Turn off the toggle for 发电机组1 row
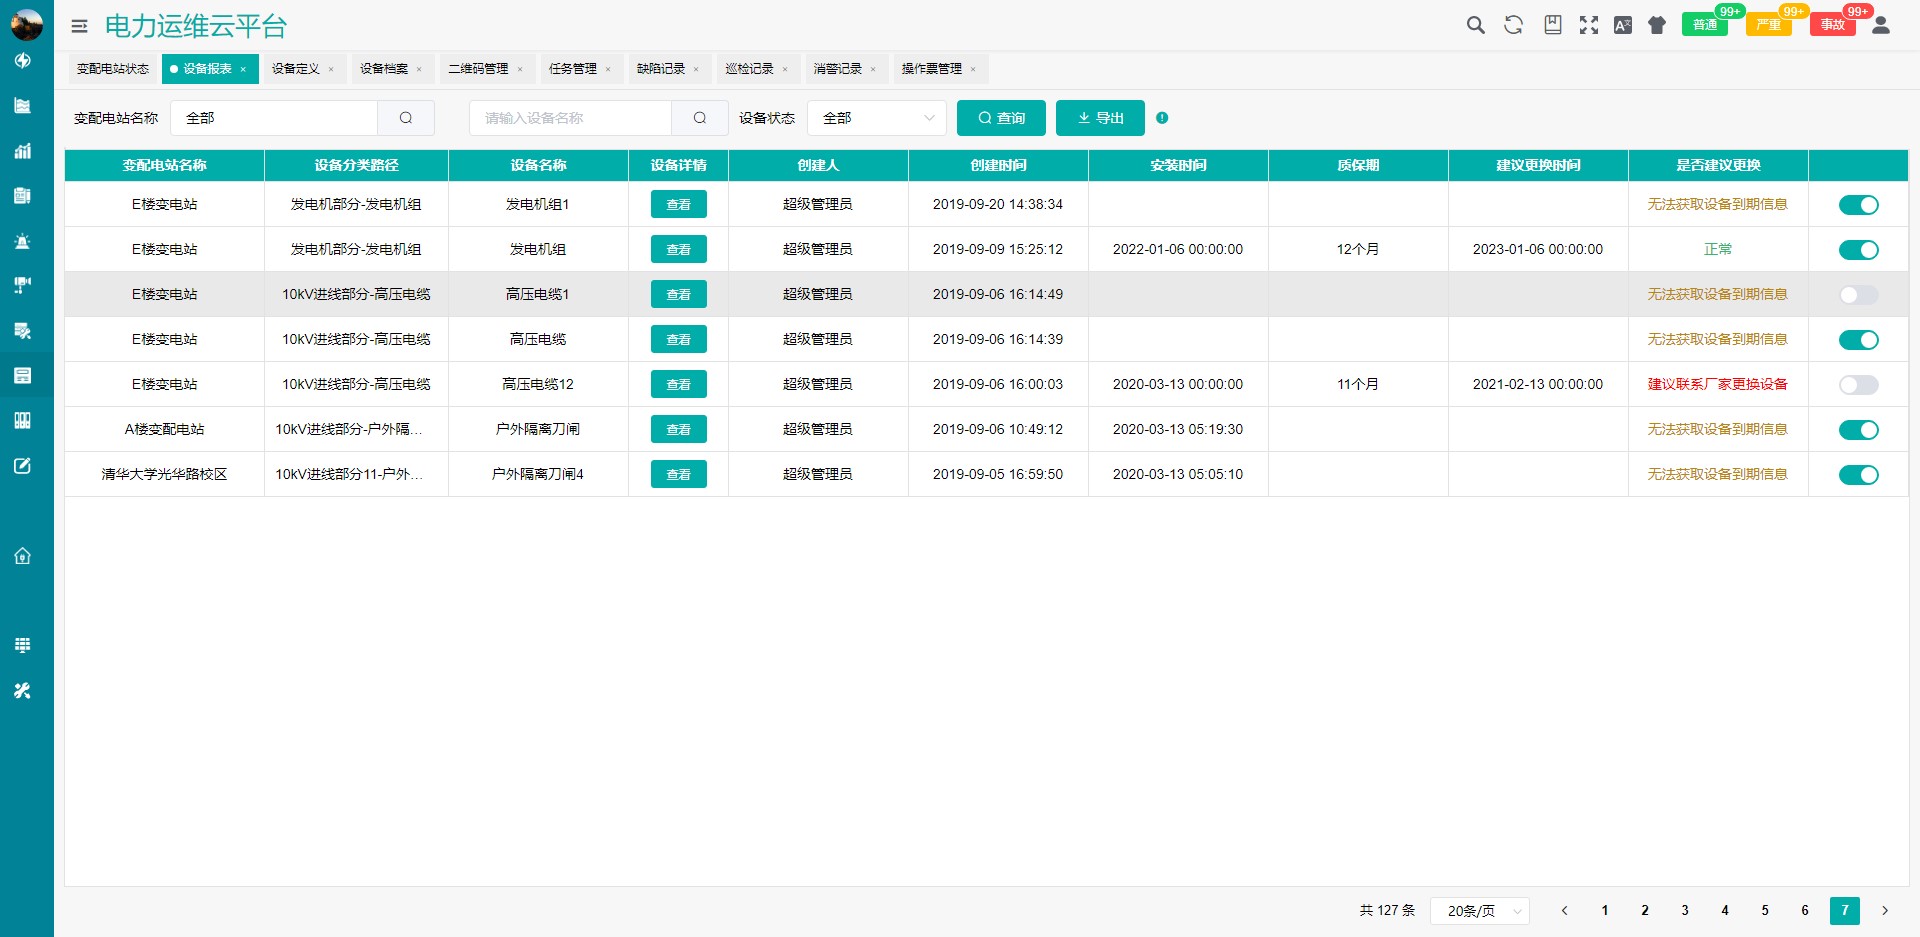1920x937 pixels. point(1858,205)
